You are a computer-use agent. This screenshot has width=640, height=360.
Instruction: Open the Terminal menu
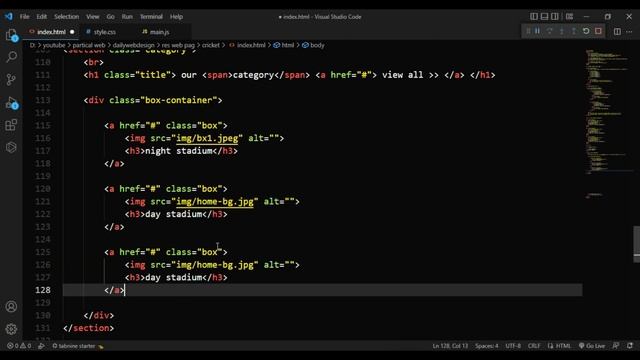(151, 17)
